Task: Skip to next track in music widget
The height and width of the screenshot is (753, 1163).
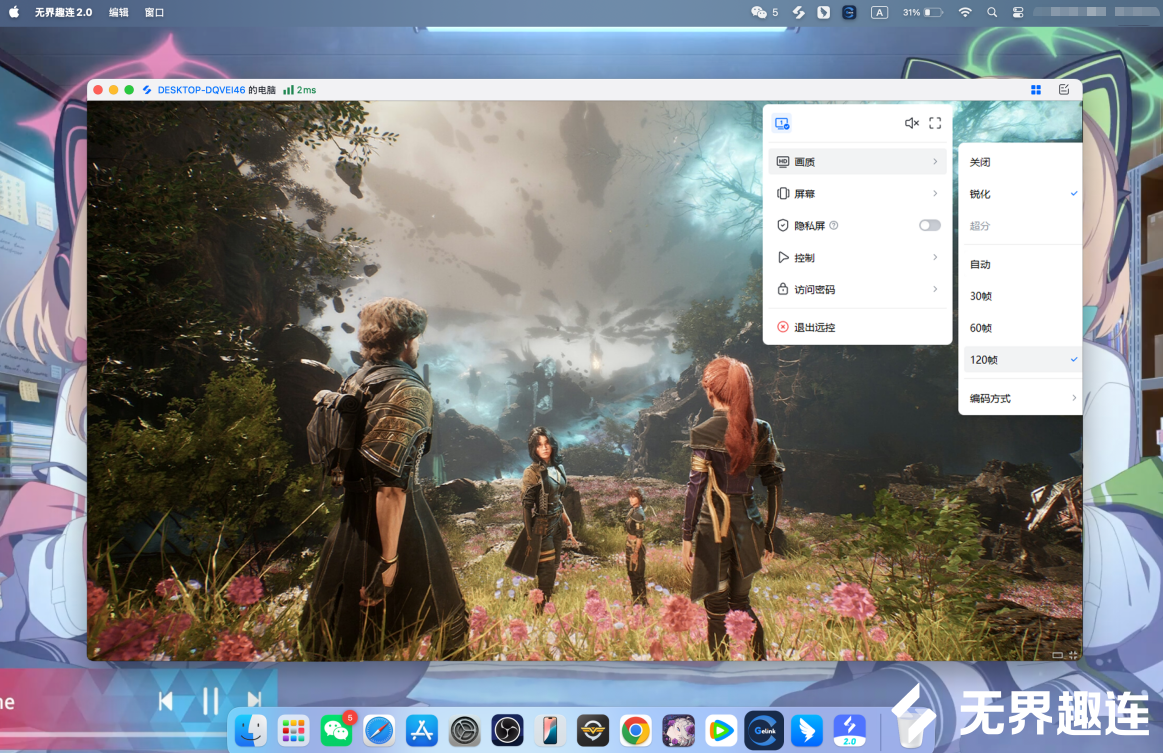Action: (x=254, y=700)
